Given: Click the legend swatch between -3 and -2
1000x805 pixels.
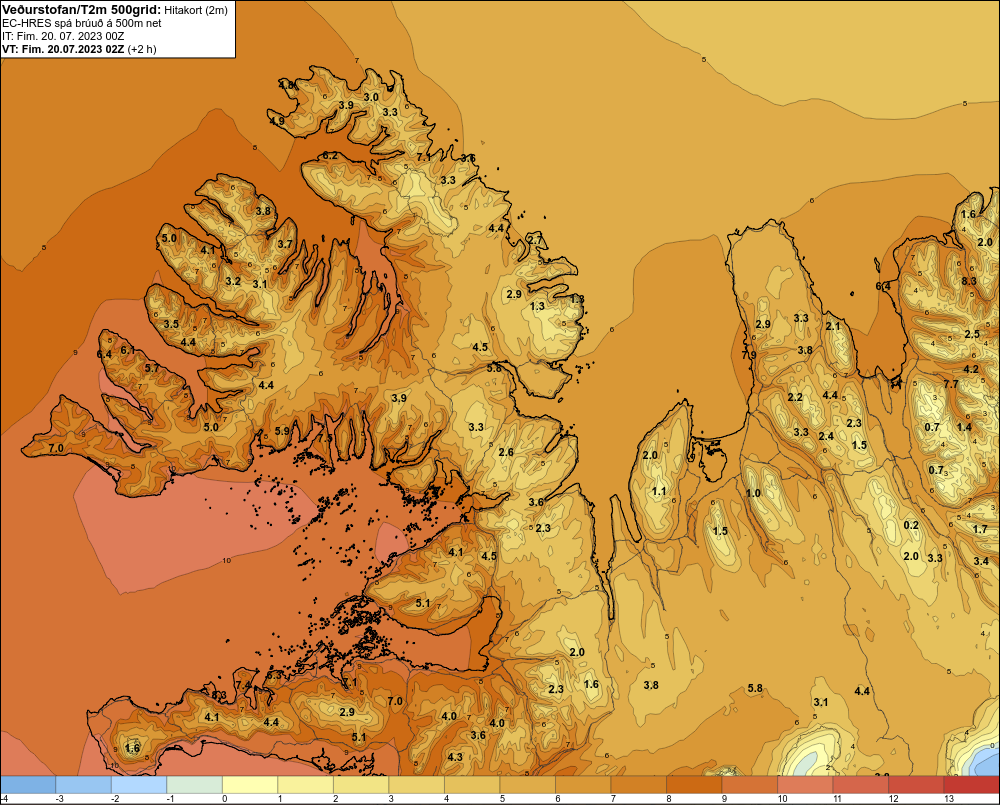Looking at the screenshot, I should tap(84, 785).
